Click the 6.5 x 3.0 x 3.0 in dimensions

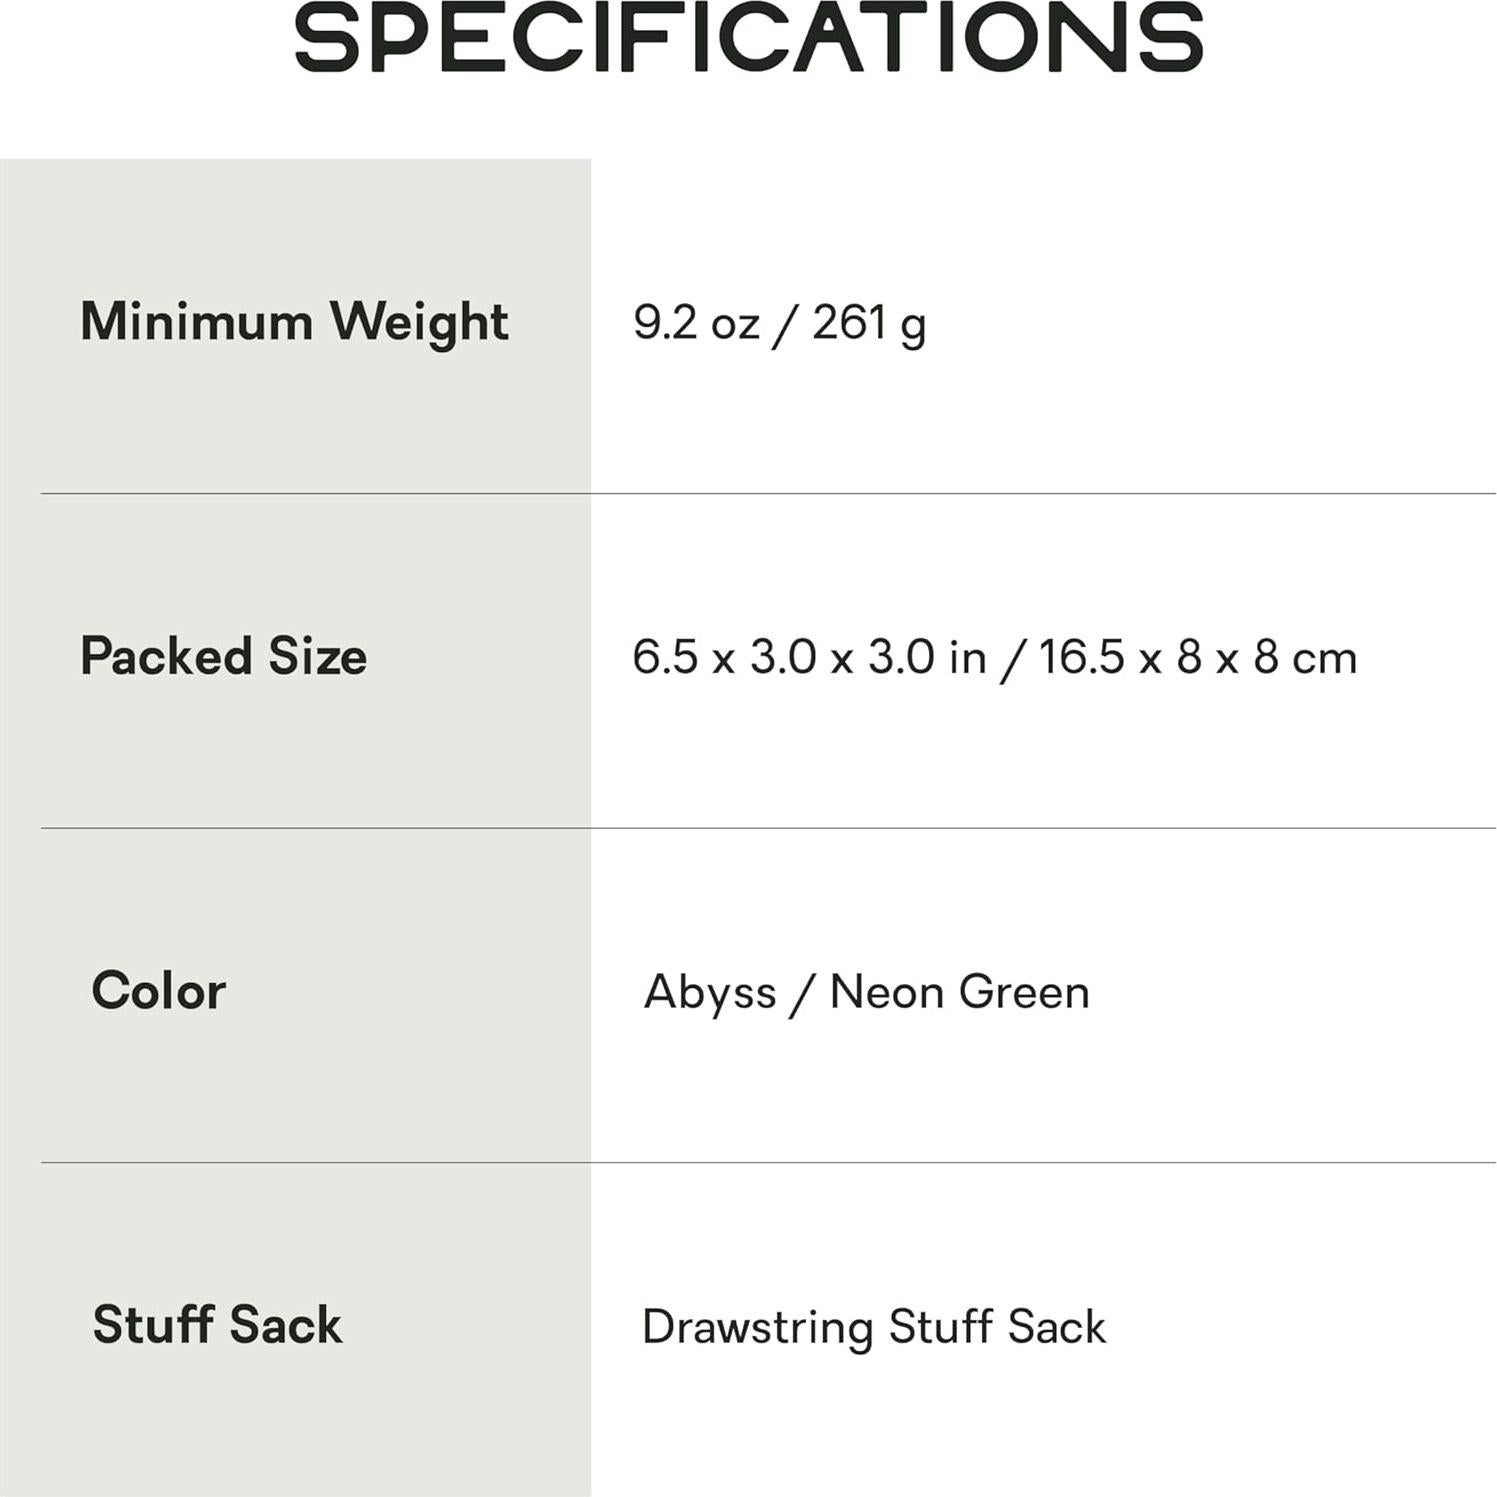tap(808, 657)
